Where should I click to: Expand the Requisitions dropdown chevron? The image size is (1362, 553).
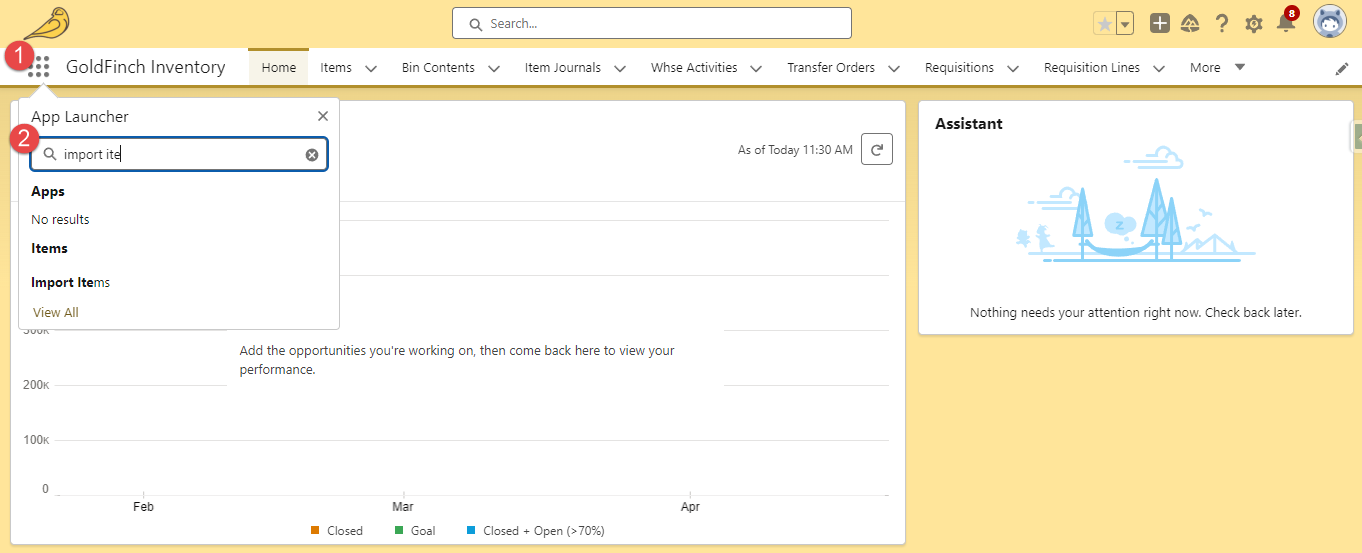[x=1013, y=68]
